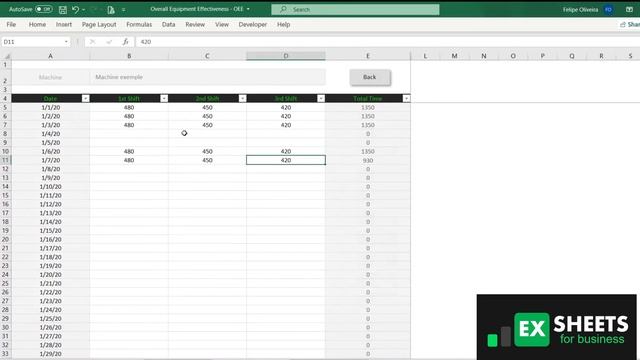Image resolution: width=640 pixels, height=360 pixels.
Task: Switch to the Insert tab
Action: [x=64, y=24]
